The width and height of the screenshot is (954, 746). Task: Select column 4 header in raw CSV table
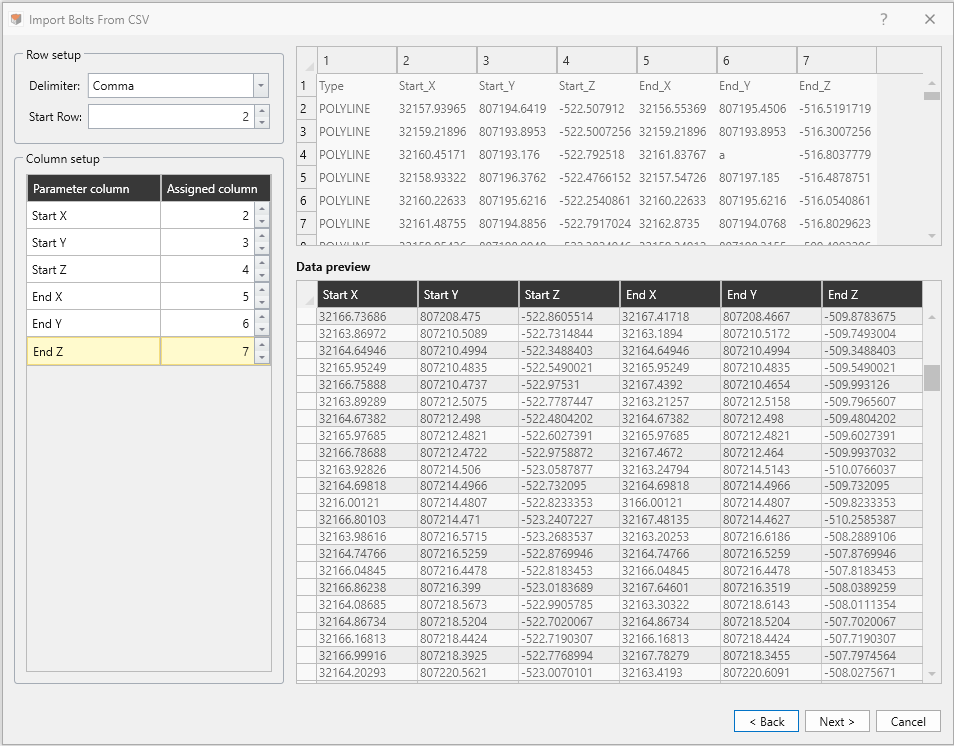596,60
